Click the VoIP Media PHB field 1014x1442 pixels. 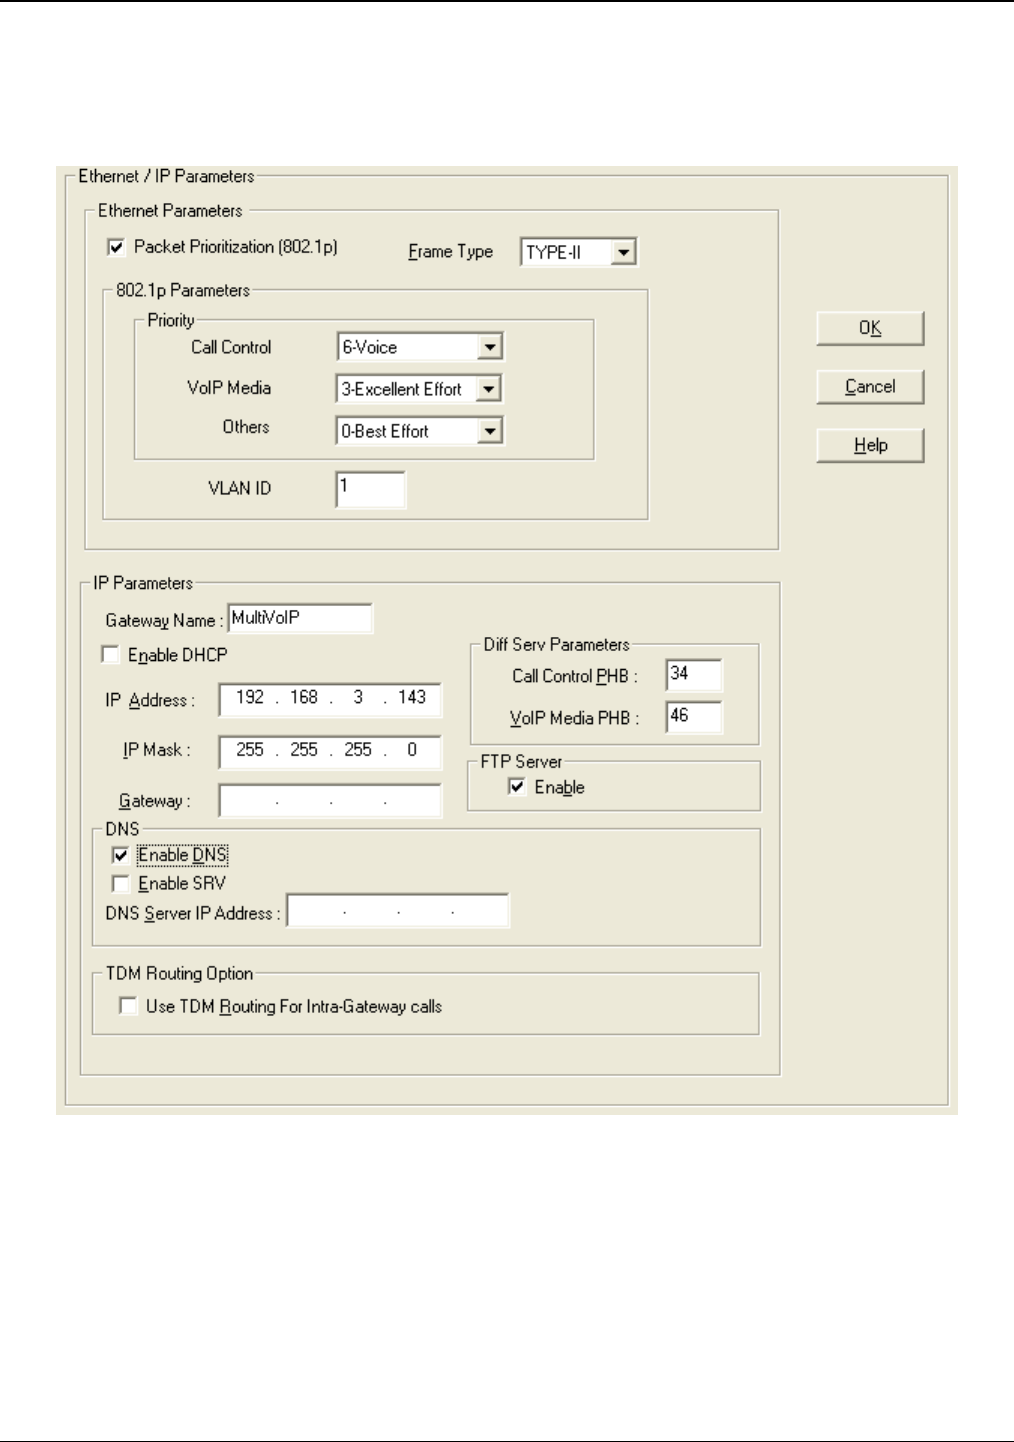click(694, 717)
